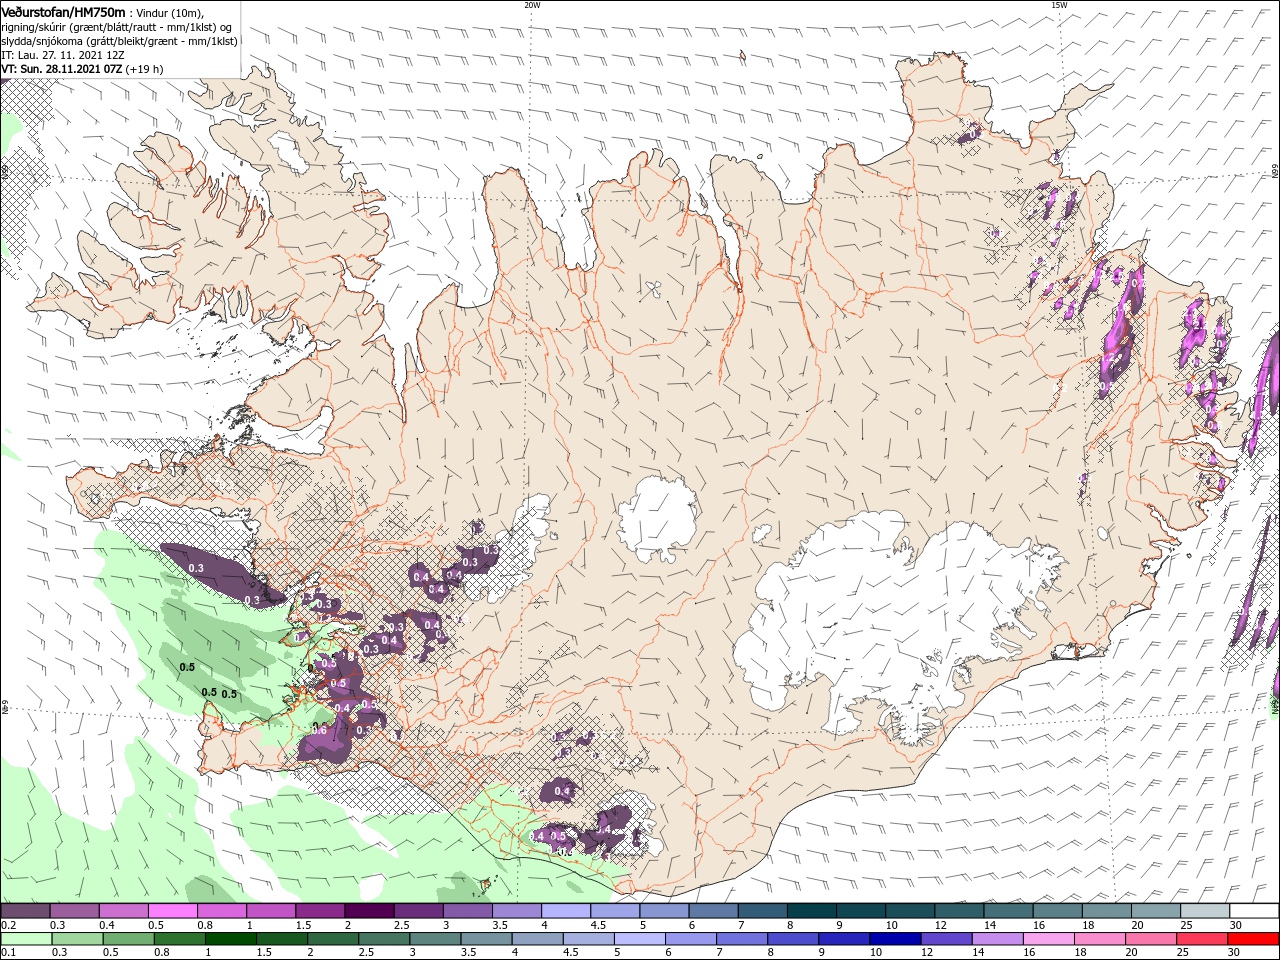Pick the deep navy 10–12 rain swatch
Viewport: 1280px width, 960px height.
point(896,938)
